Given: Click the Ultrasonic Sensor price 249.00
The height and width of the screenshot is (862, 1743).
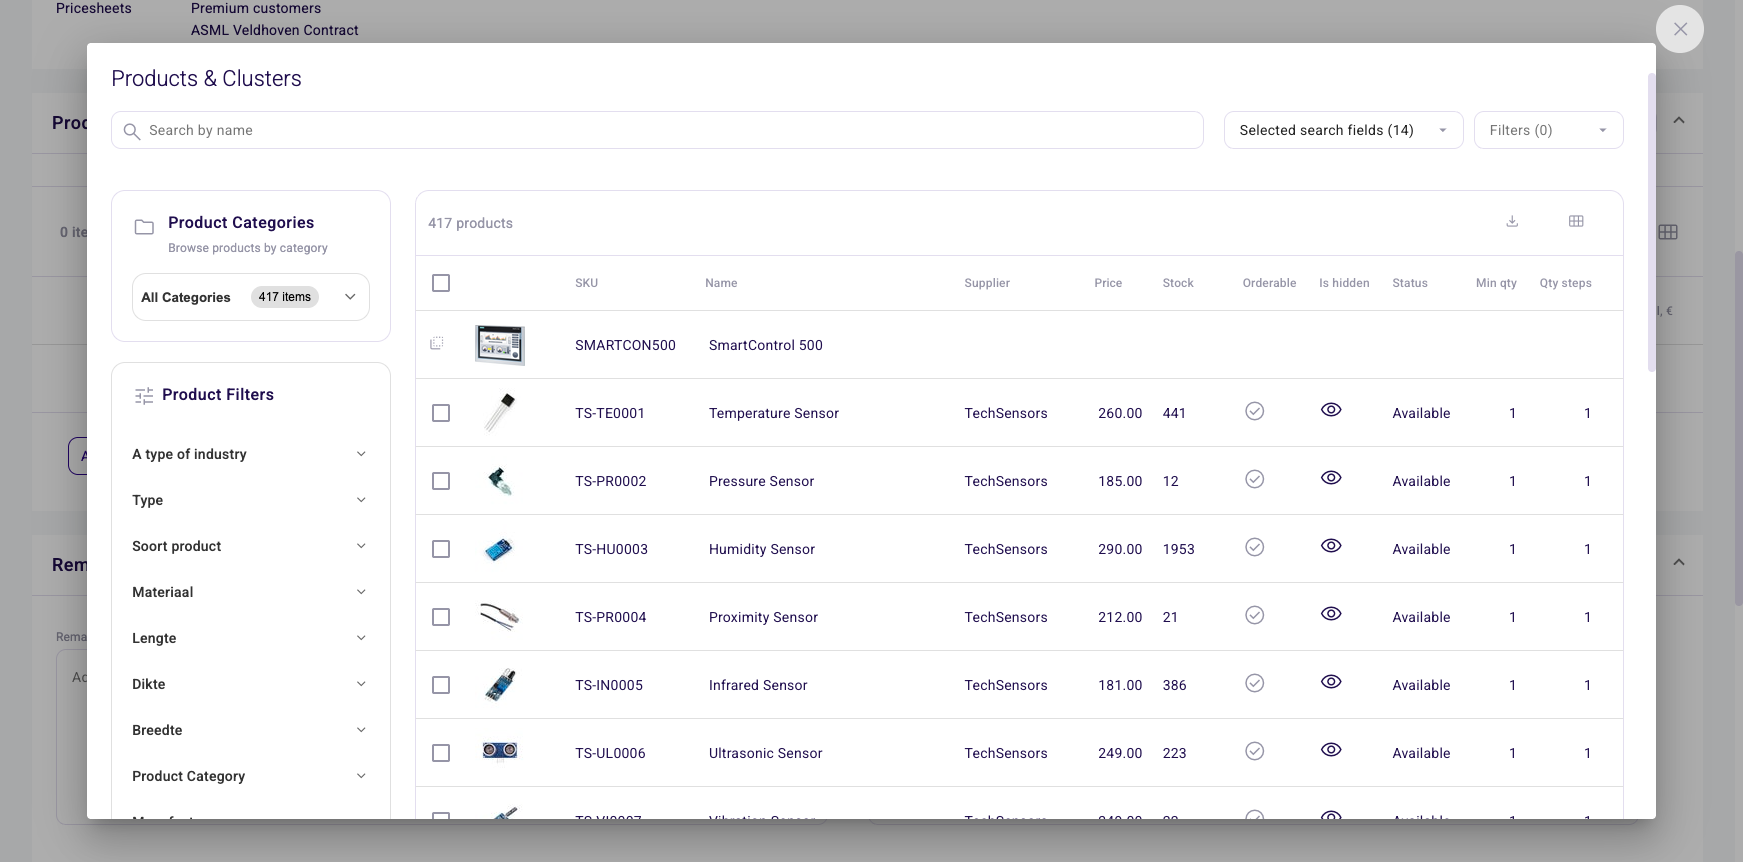Looking at the screenshot, I should [x=1120, y=753].
